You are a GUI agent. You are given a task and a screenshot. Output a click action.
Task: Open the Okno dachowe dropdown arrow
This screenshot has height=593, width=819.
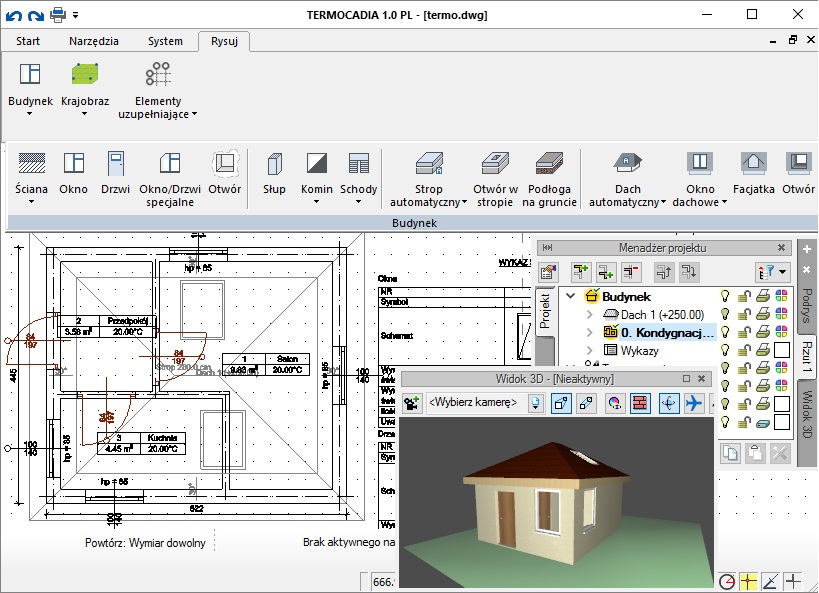[724, 202]
